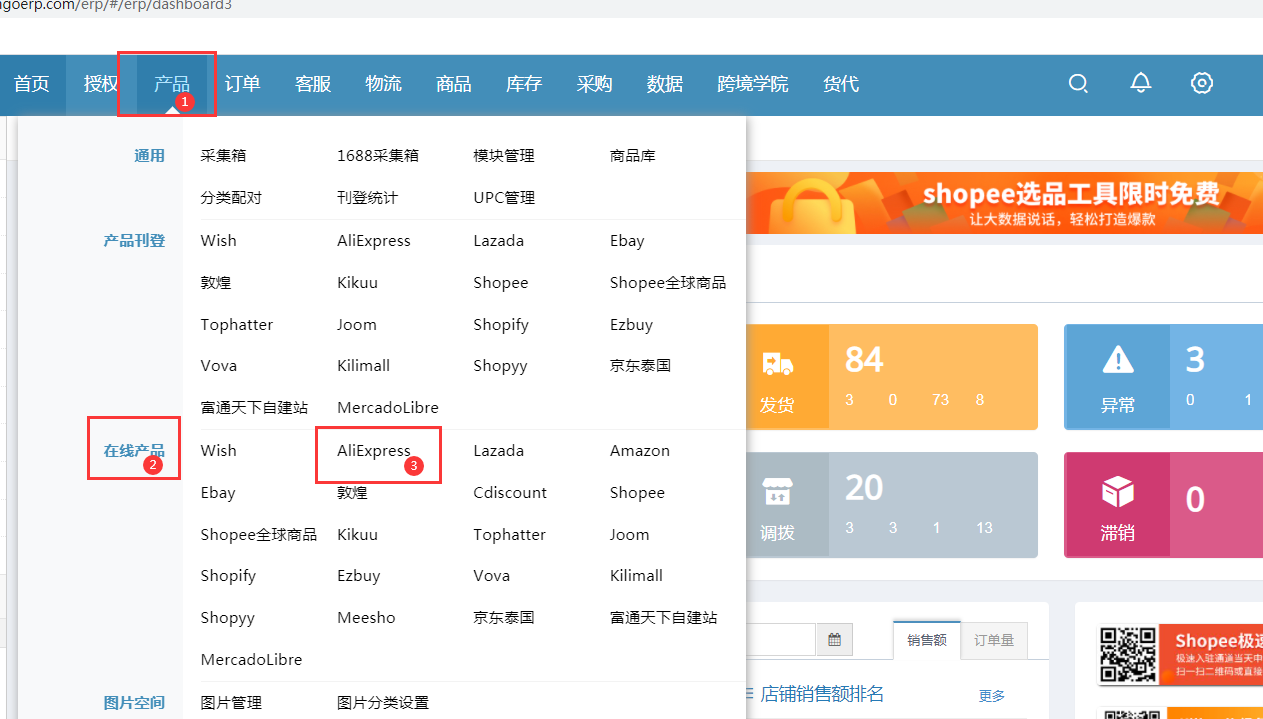
Task: Click the 更多 link beside 店铺销售额排名
Action: pos(992,695)
